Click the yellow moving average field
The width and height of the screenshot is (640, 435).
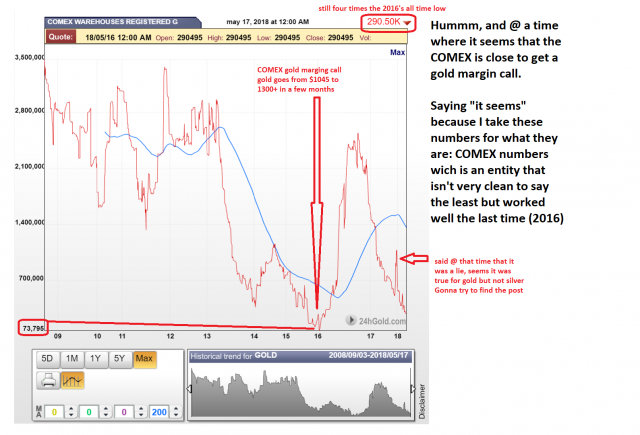[x=54, y=412]
